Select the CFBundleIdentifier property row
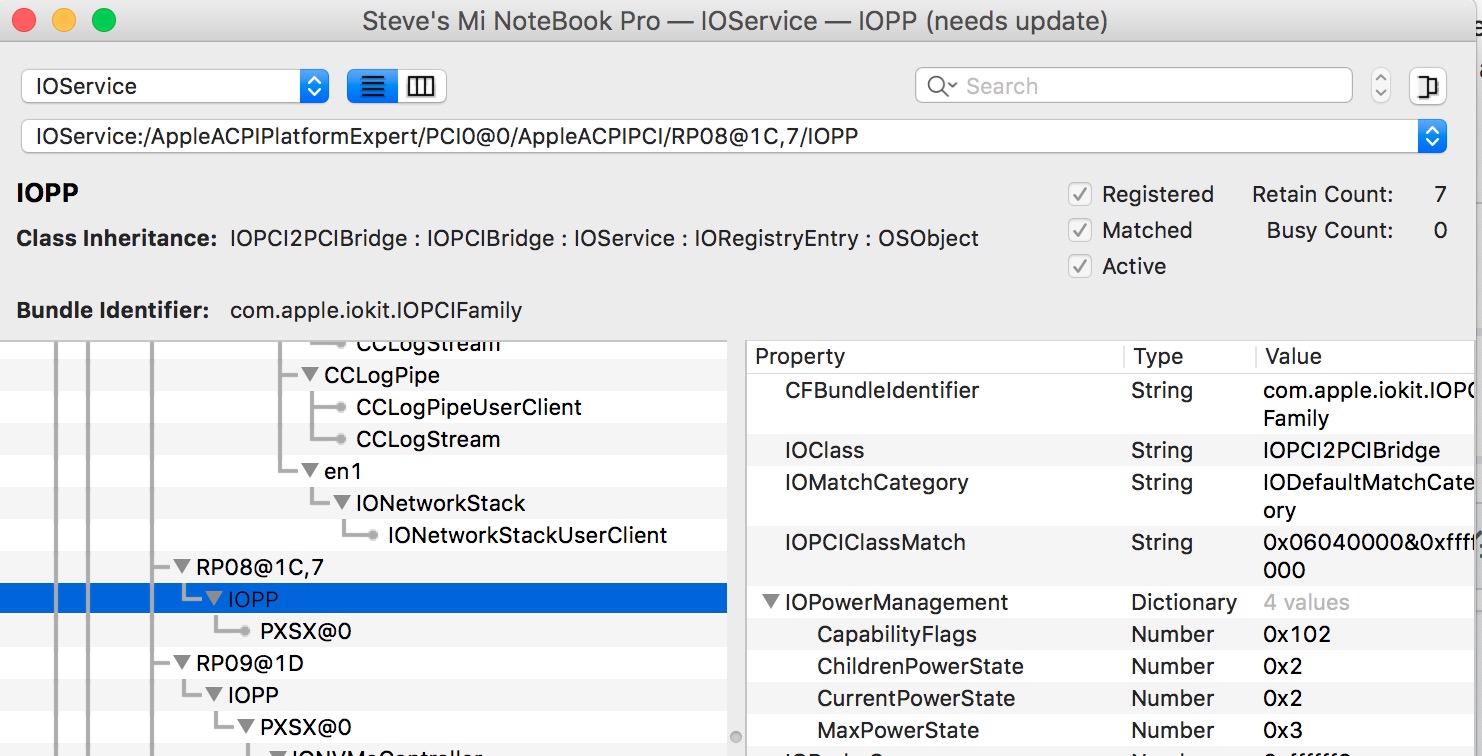This screenshot has width=1482, height=756. pos(1110,404)
